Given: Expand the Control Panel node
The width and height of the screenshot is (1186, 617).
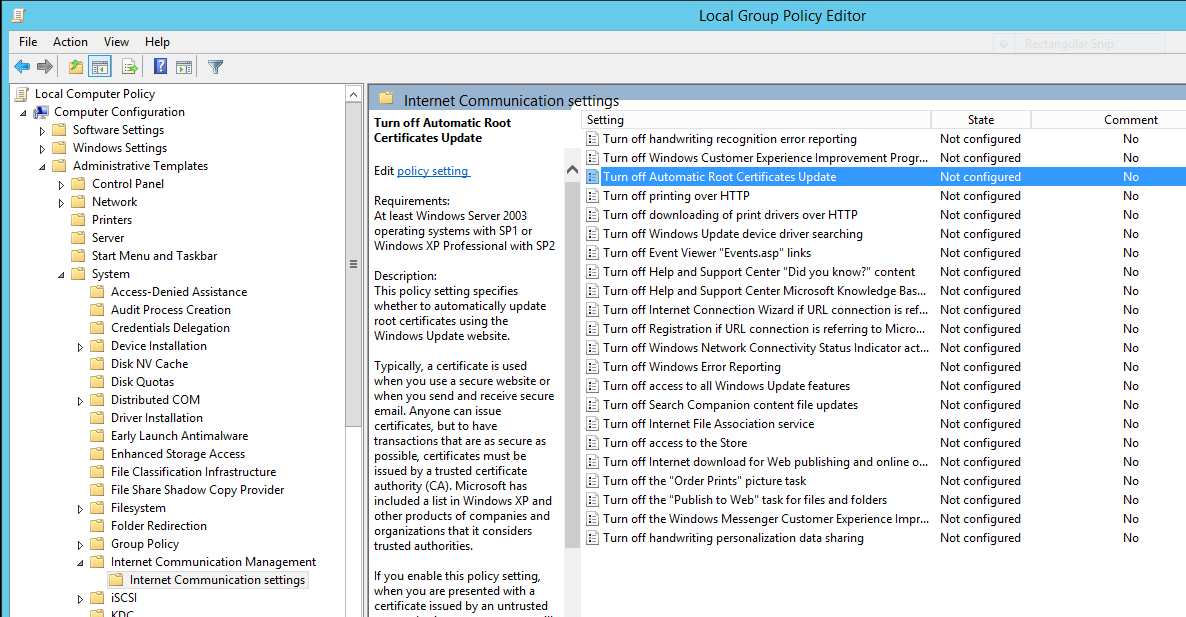Looking at the screenshot, I should 61,184.
